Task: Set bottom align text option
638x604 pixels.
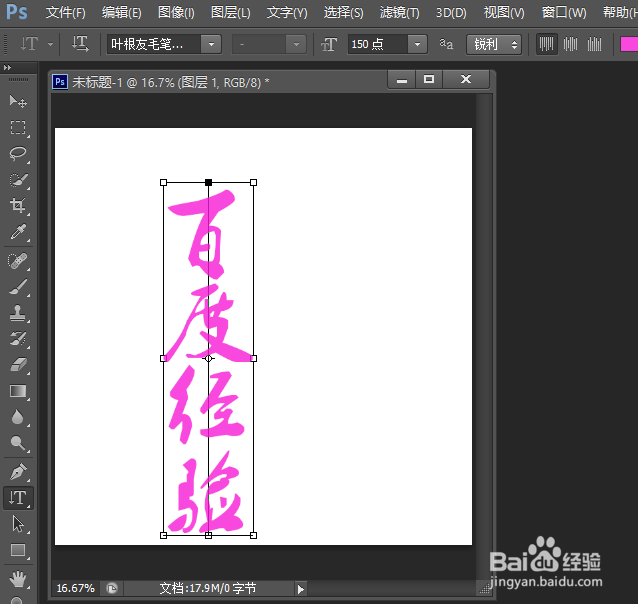Action: tap(594, 44)
